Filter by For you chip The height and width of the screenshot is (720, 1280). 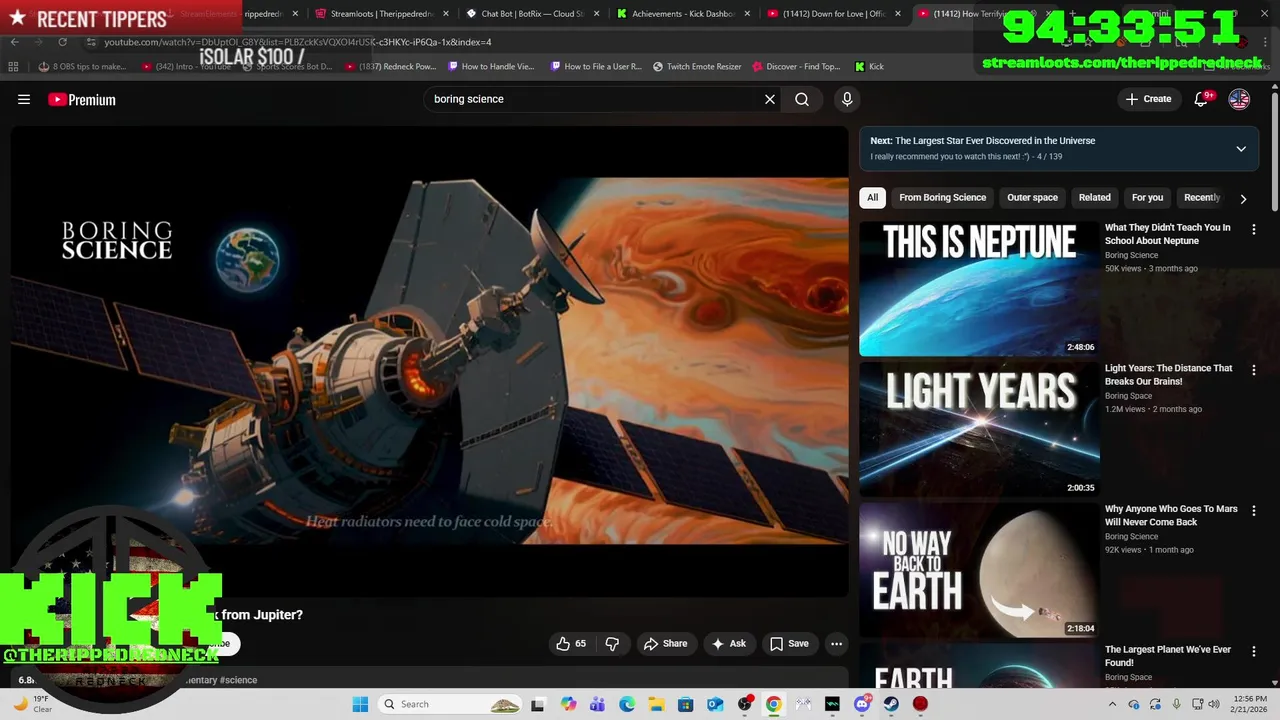(x=1147, y=198)
